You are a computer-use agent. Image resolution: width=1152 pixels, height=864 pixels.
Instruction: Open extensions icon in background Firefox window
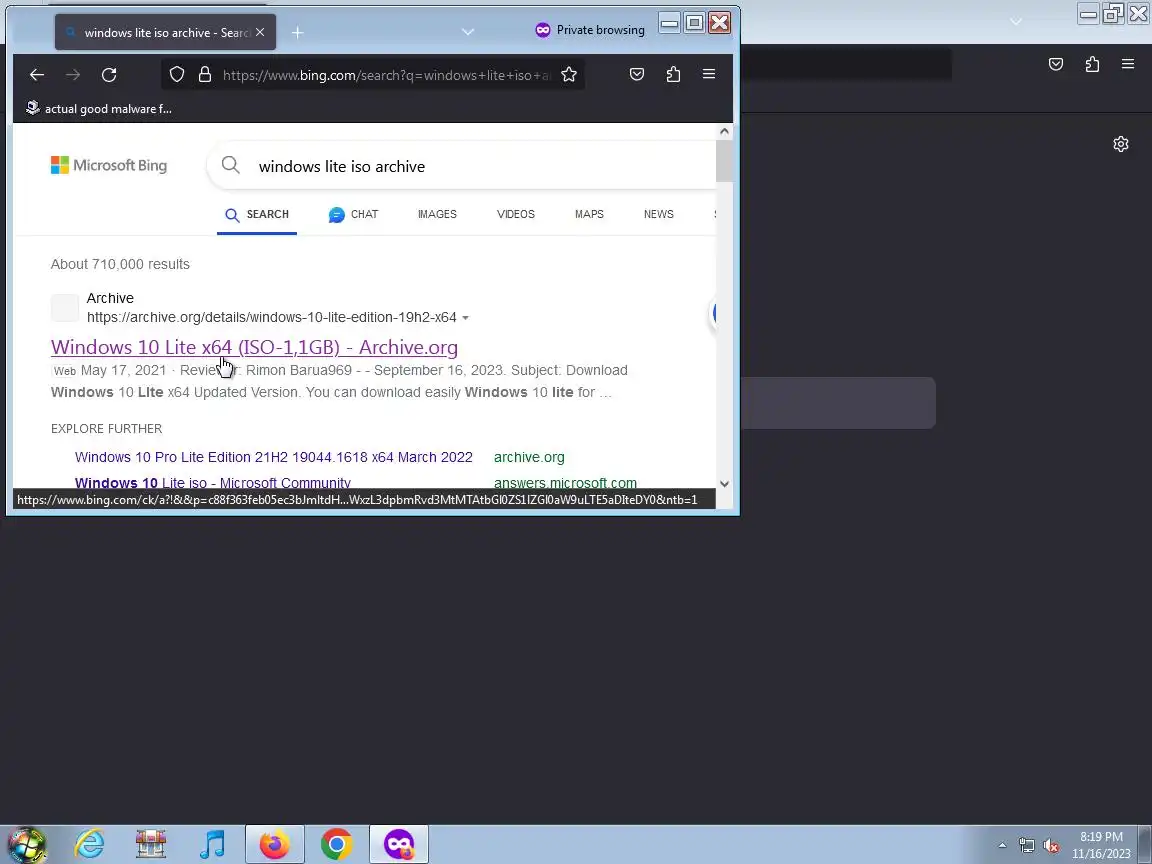pos(1092,65)
